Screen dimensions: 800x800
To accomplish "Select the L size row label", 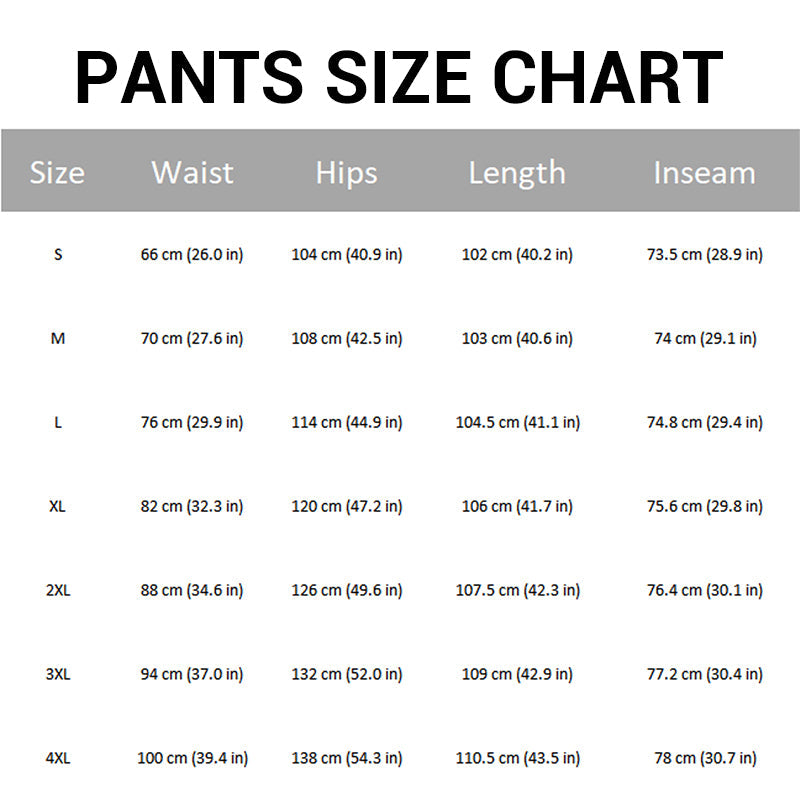I will tap(58, 422).
